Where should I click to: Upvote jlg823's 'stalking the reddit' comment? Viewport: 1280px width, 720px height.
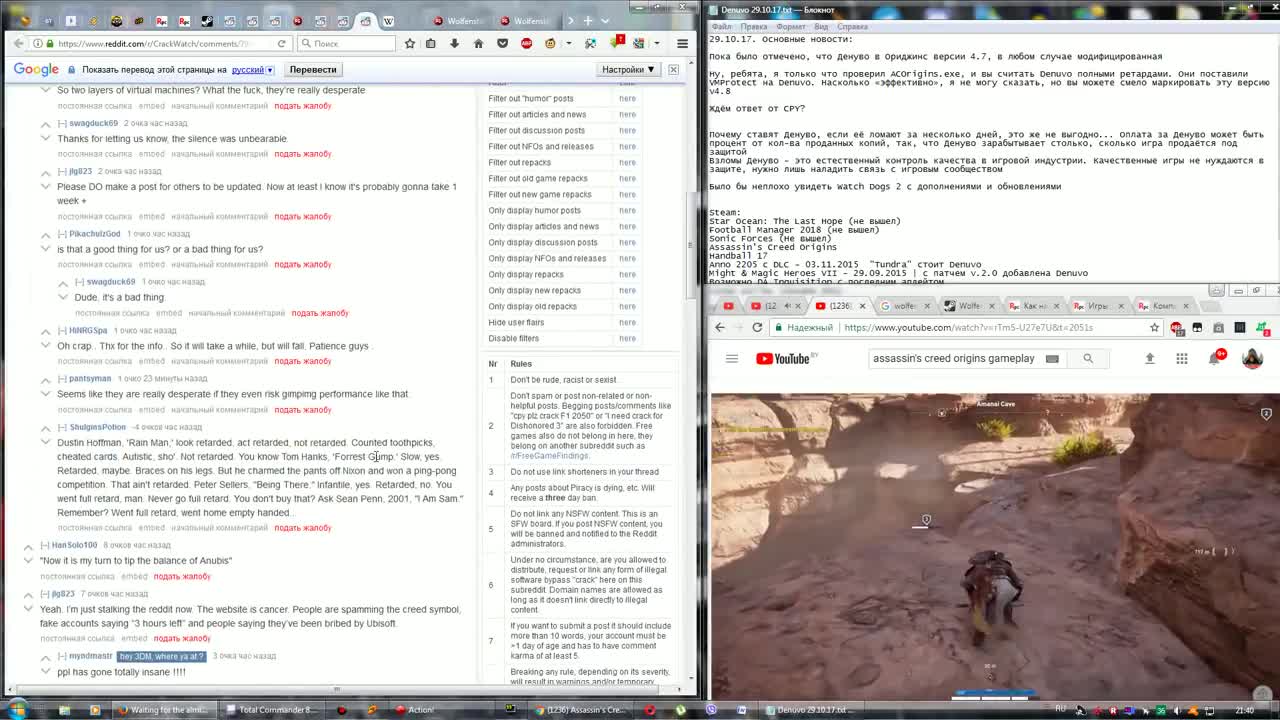(x=29, y=595)
